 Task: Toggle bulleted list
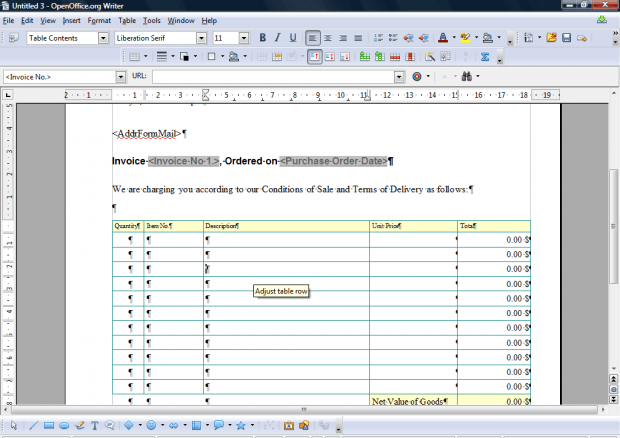pos(393,38)
